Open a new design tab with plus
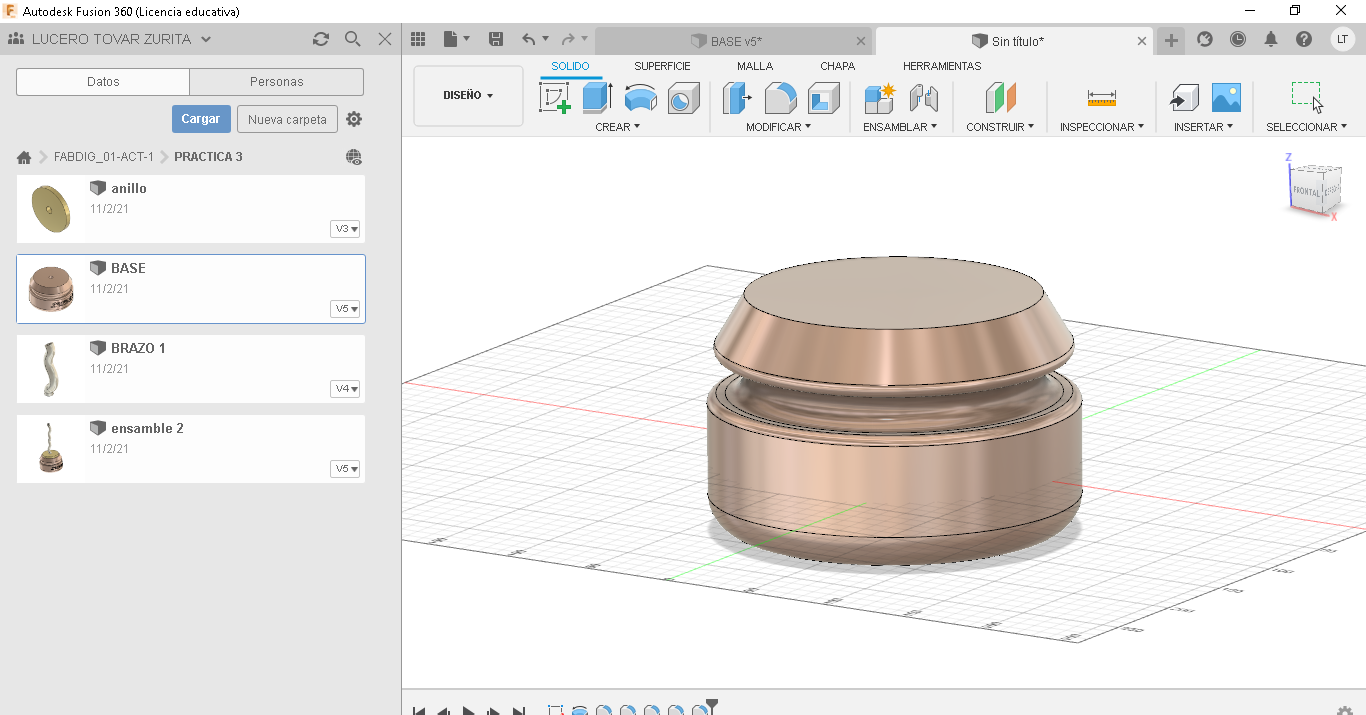Viewport: 1366px width, 715px height. point(1171,40)
